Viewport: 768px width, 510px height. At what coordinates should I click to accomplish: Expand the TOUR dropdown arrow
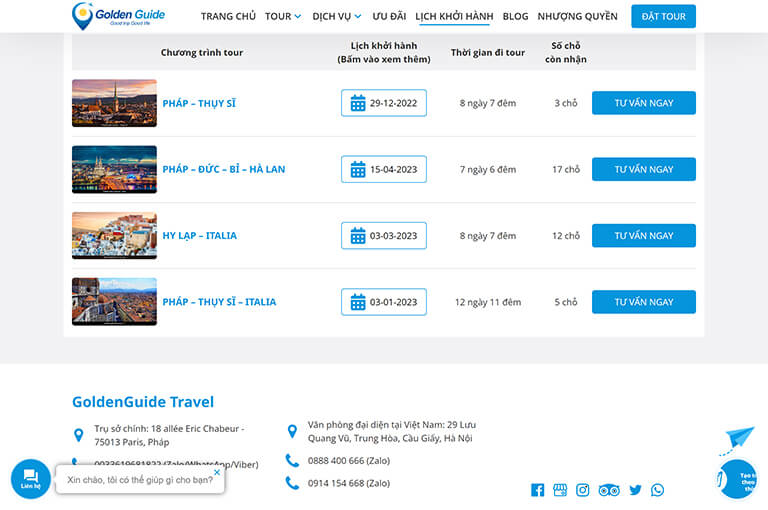coord(298,17)
